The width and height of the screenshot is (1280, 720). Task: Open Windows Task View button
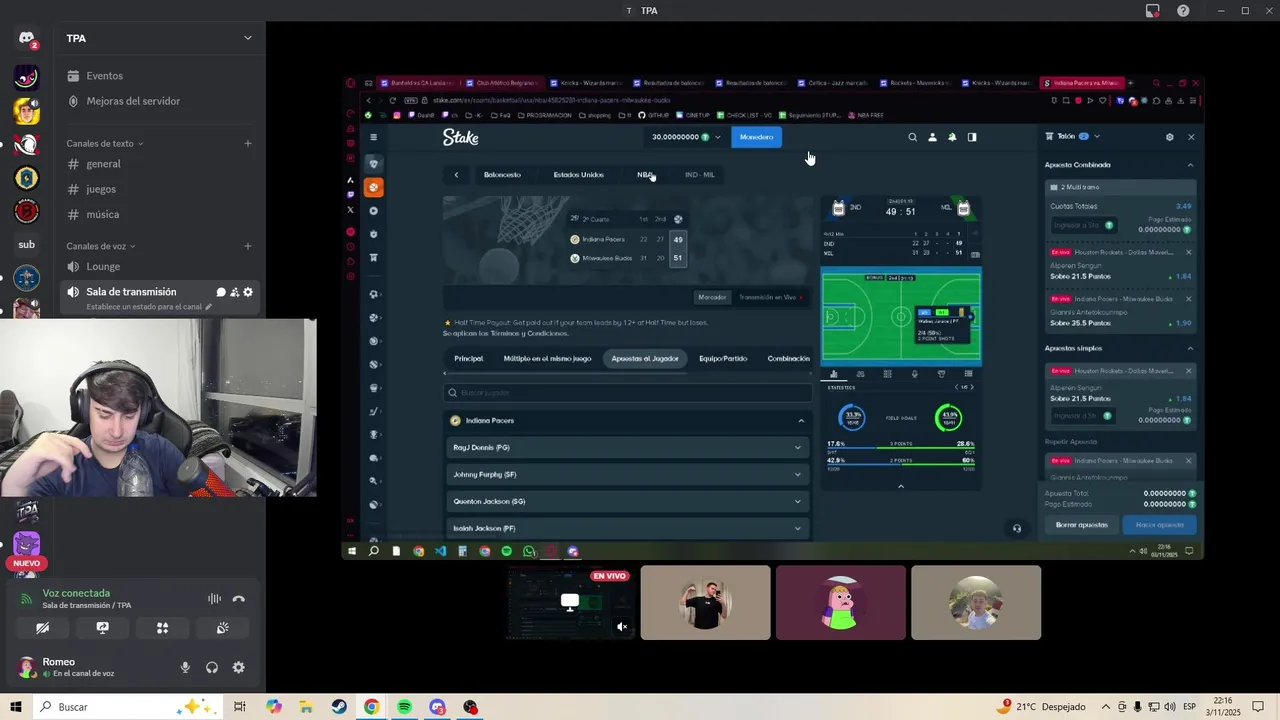click(x=240, y=707)
